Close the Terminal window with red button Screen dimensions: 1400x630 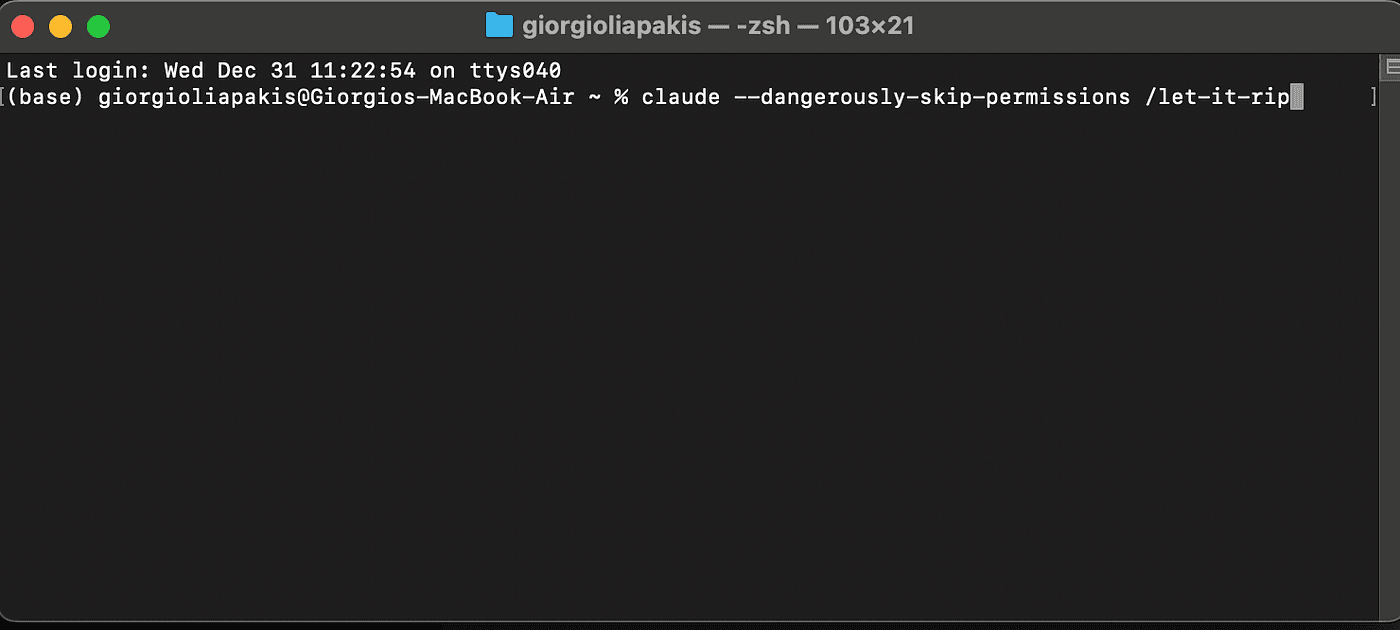point(21,27)
